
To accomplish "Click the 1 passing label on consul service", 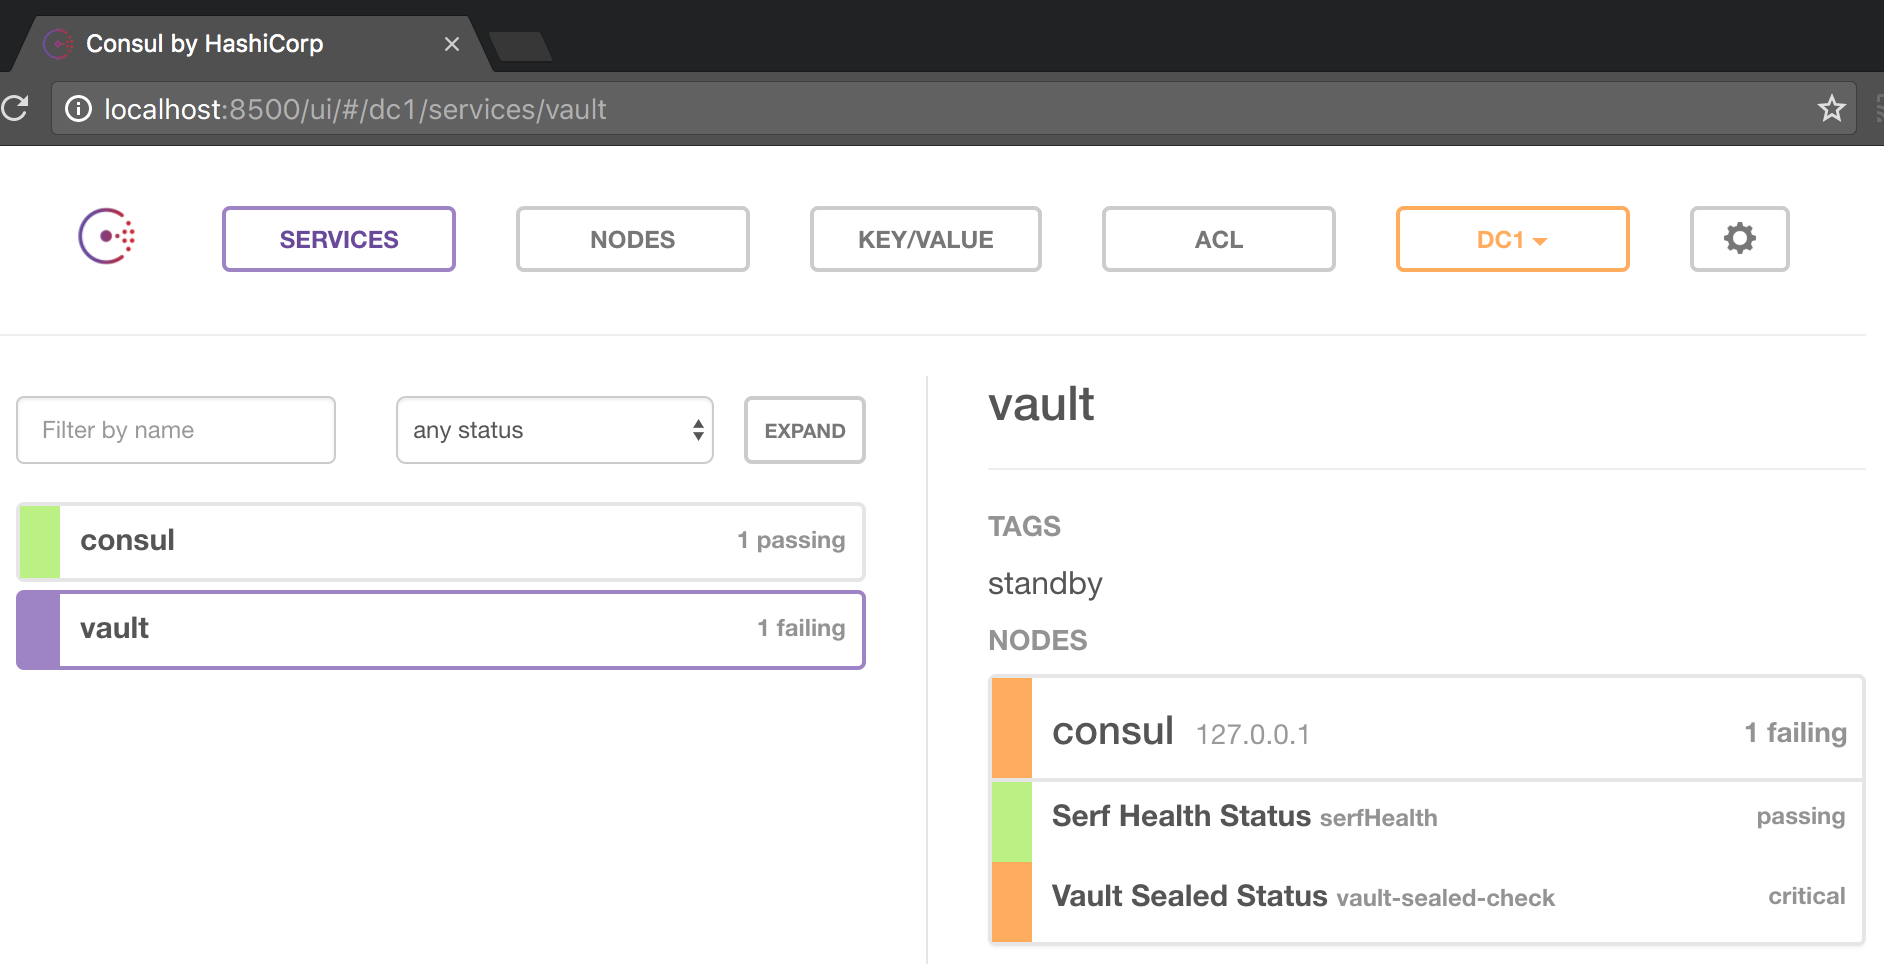I will (791, 540).
